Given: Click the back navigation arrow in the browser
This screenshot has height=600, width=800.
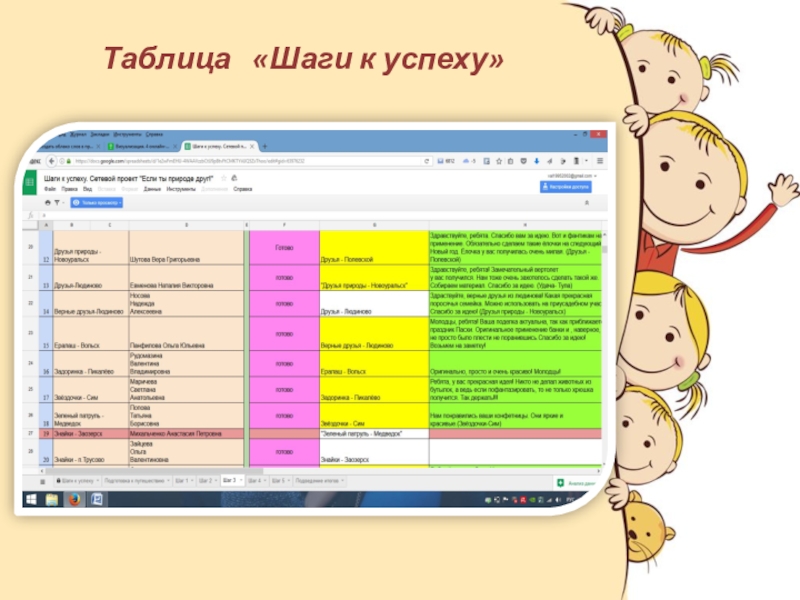Looking at the screenshot, I should [x=53, y=159].
